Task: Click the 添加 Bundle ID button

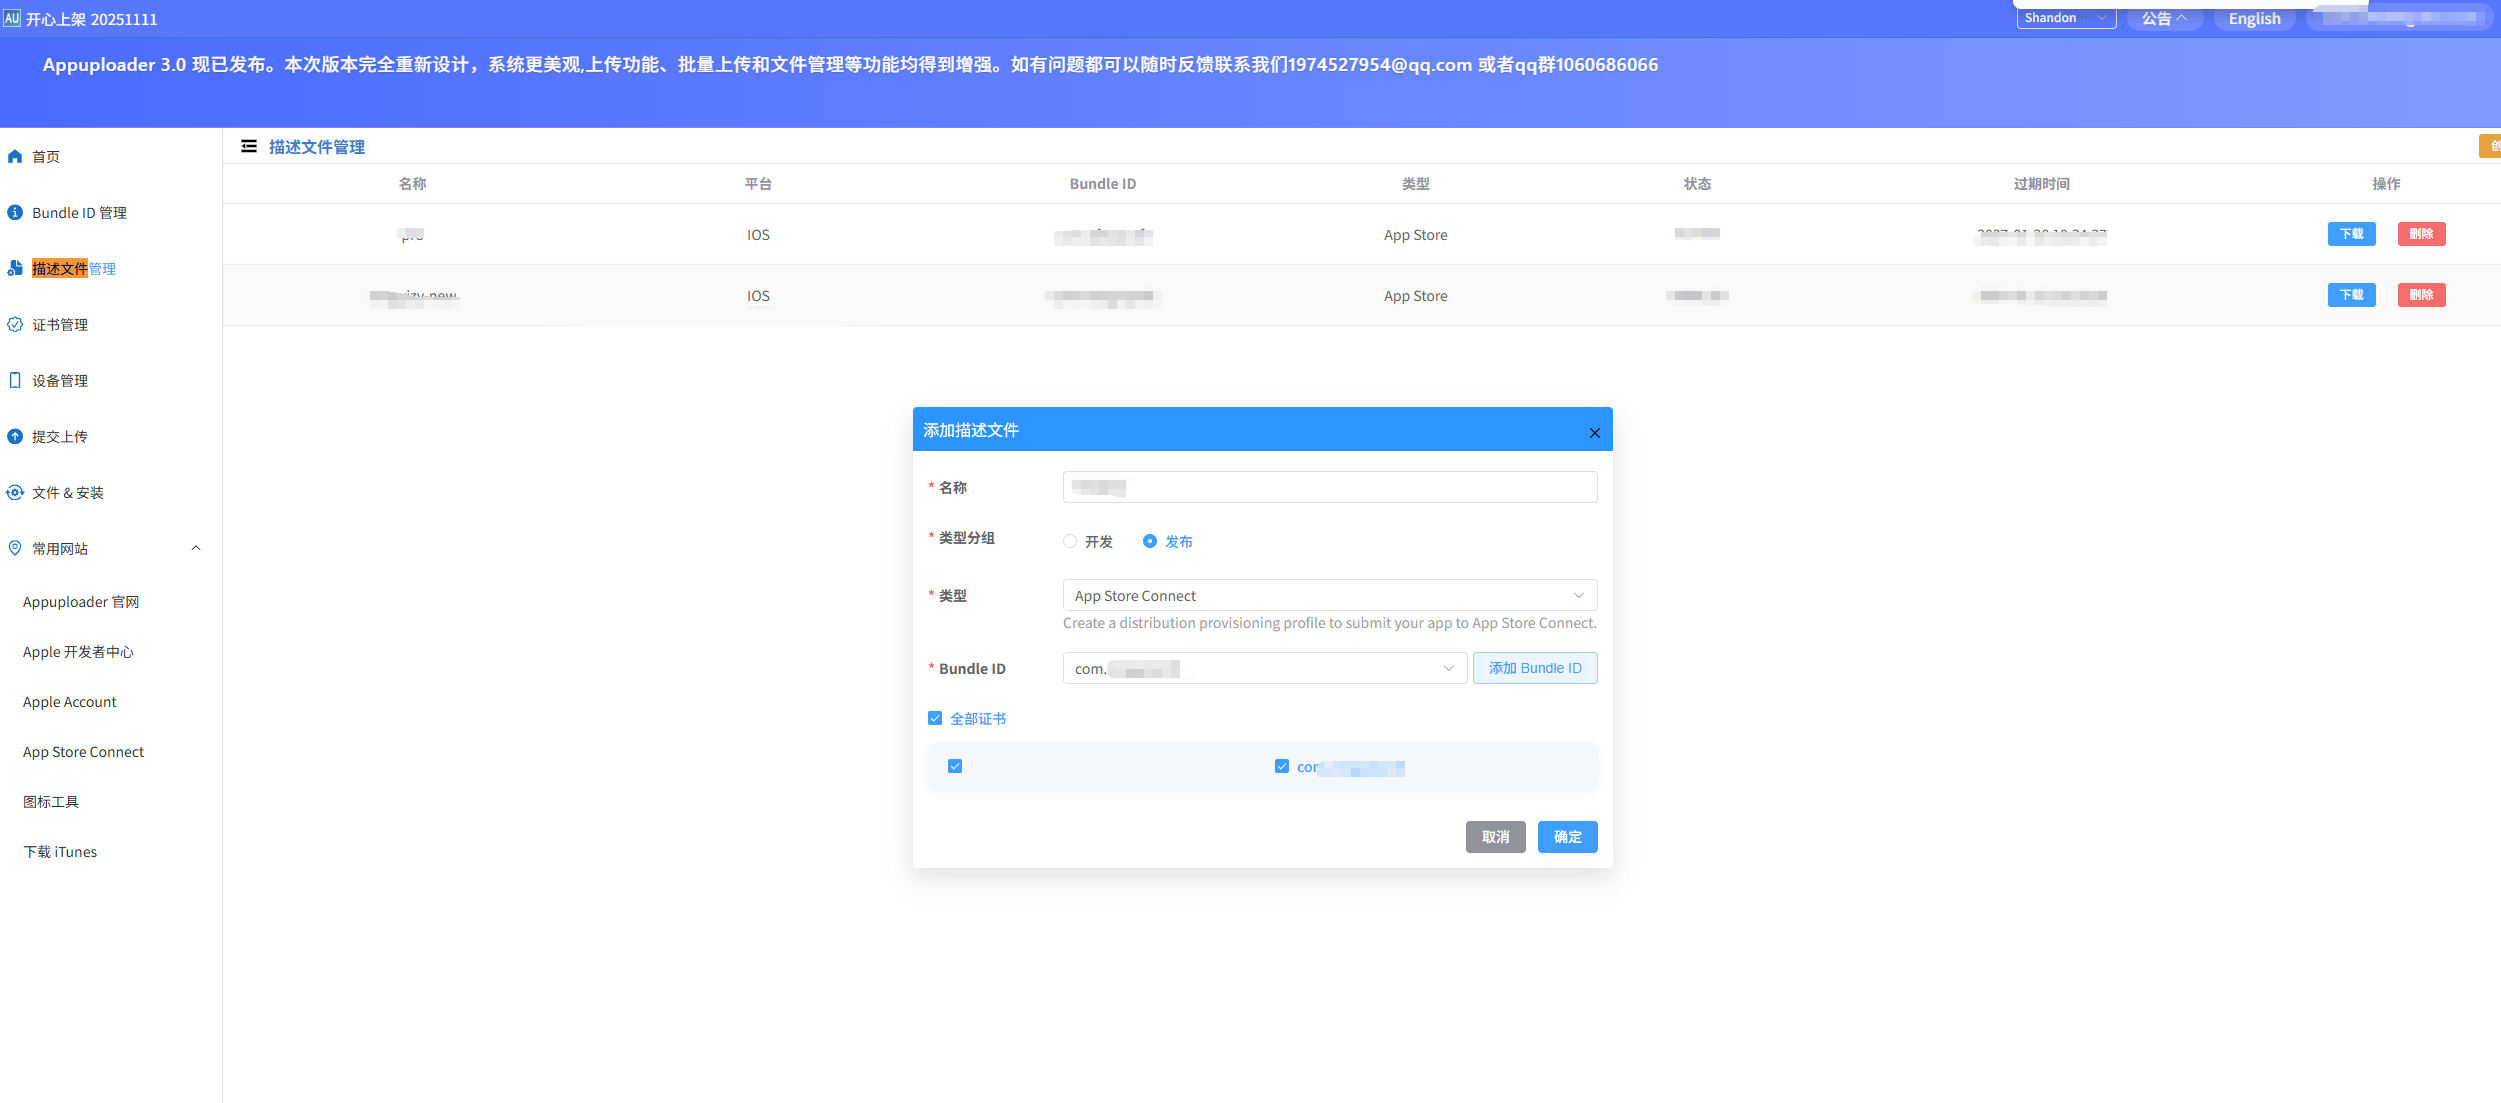Action: tap(1534, 669)
